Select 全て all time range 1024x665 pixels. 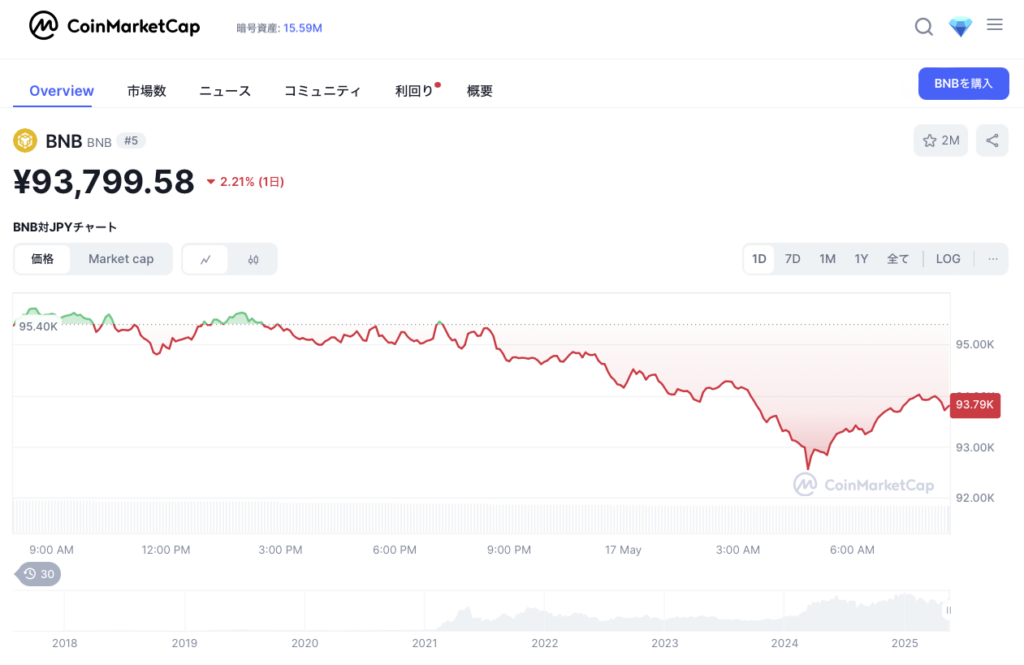[x=897, y=259]
